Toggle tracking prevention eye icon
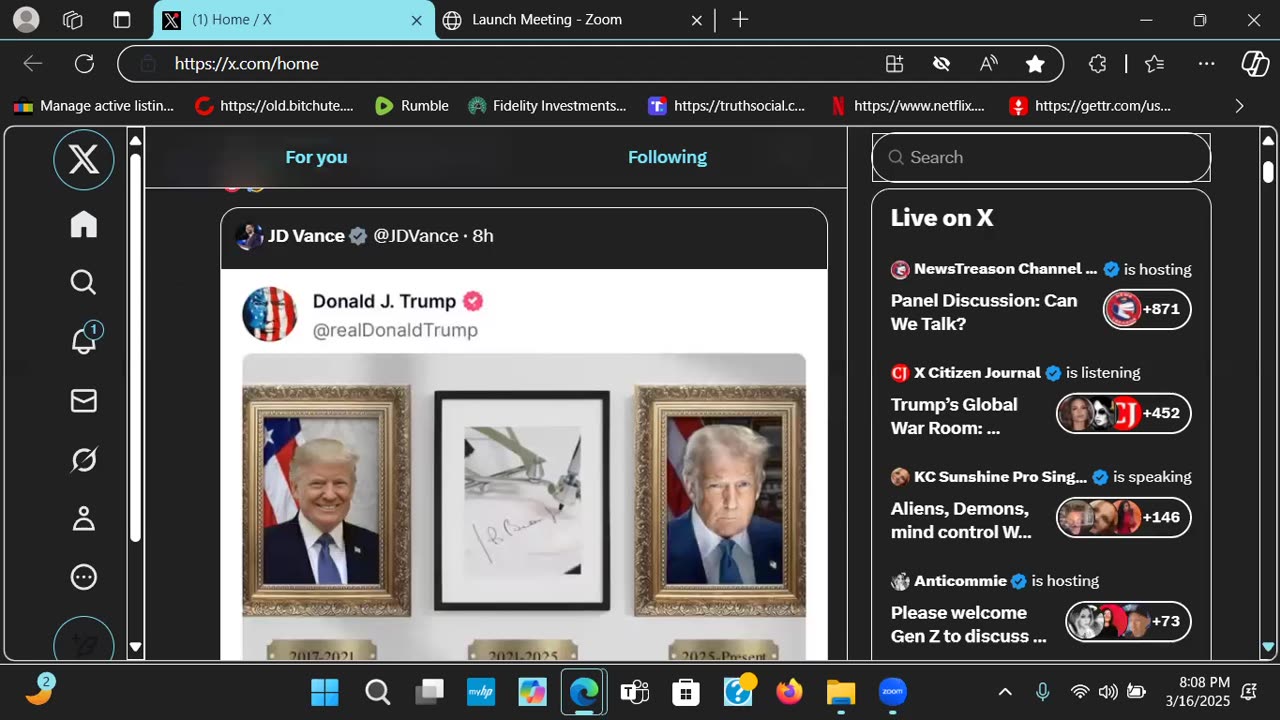Image resolution: width=1280 pixels, height=720 pixels. pyautogui.click(x=941, y=64)
